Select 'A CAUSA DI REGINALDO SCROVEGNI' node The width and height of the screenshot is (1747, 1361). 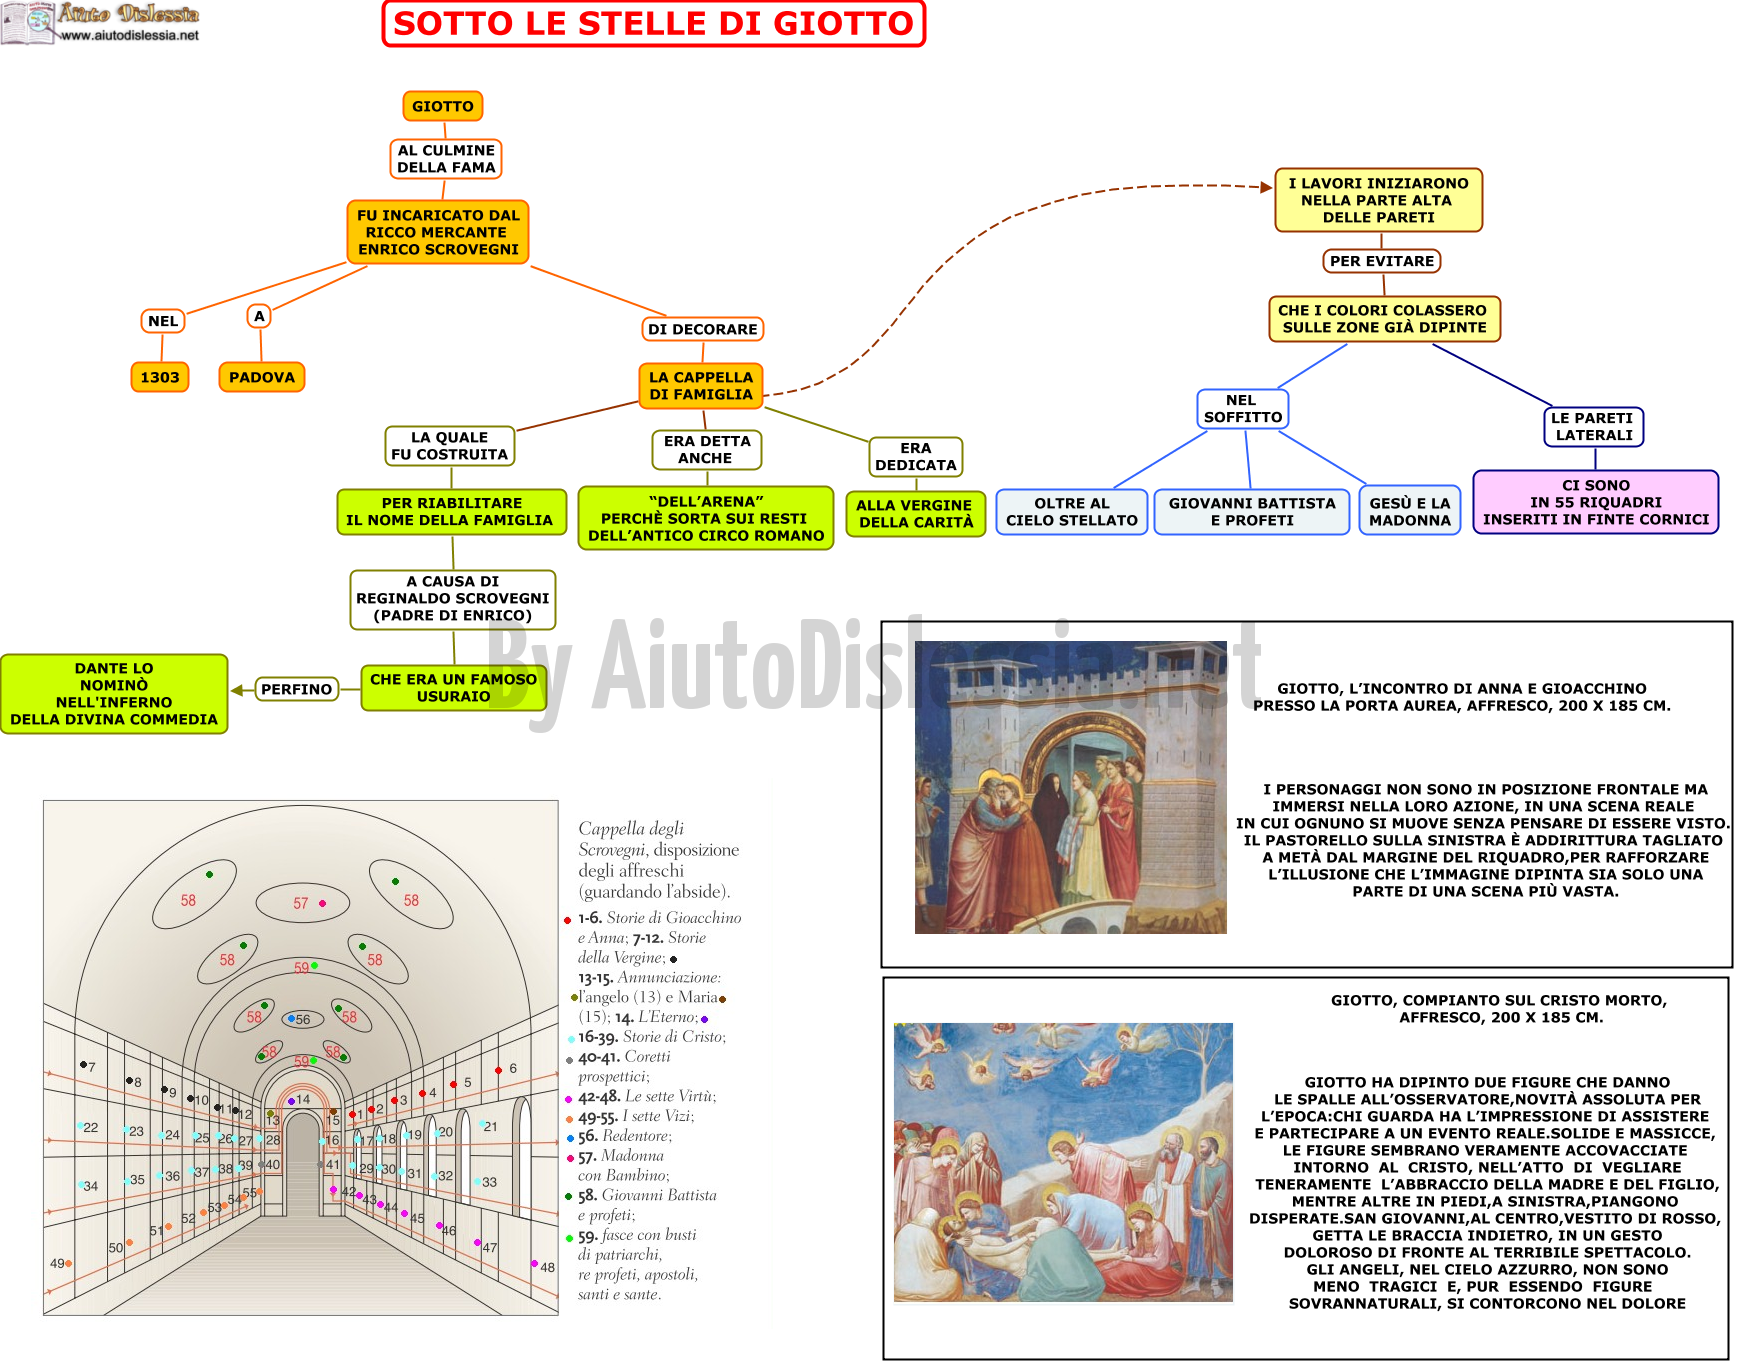click(x=453, y=599)
